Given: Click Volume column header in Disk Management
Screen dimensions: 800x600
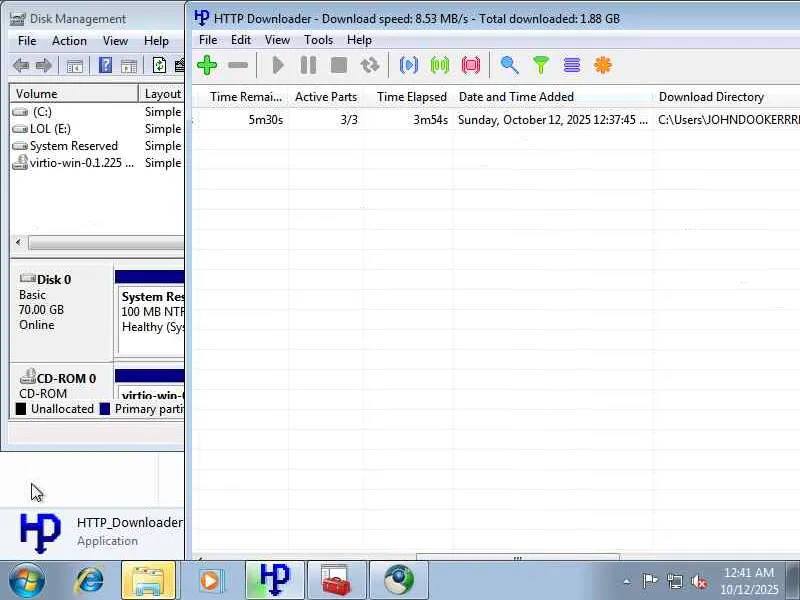Looking at the screenshot, I should point(74,93).
